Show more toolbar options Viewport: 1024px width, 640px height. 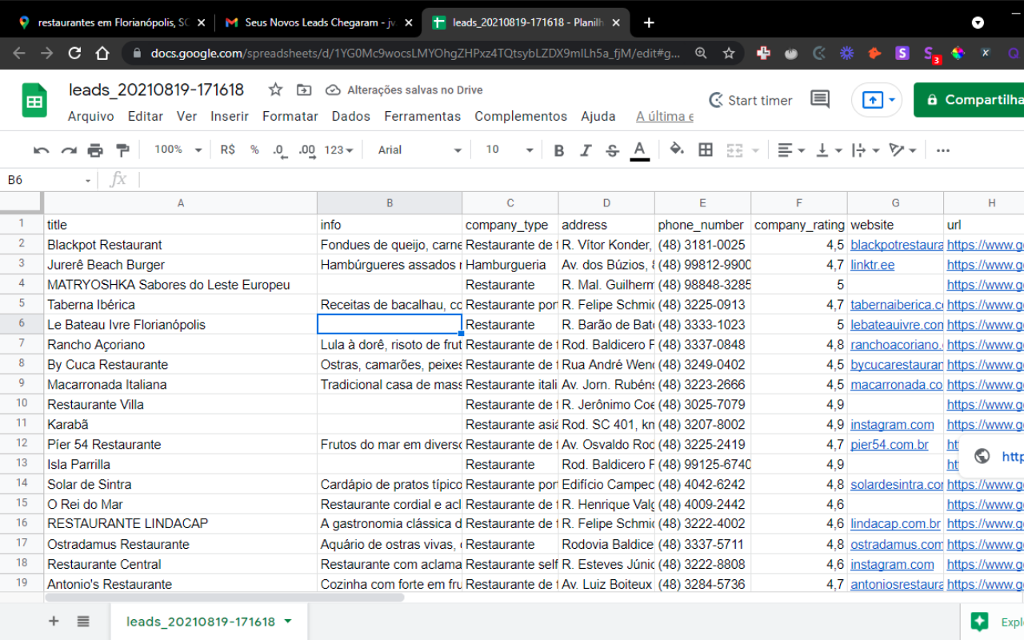(942, 150)
